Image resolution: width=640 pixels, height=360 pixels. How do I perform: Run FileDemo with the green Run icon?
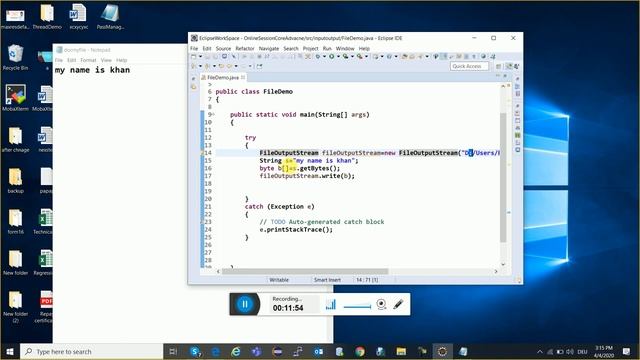point(332,56)
